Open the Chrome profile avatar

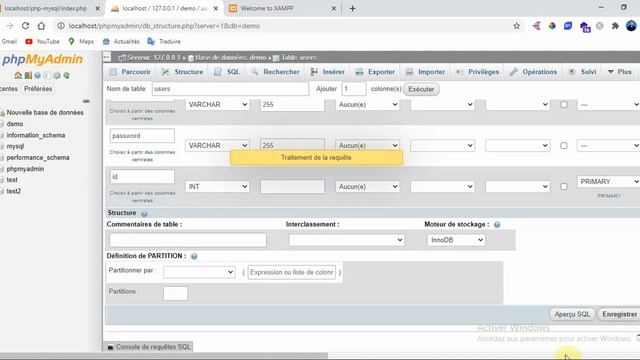(631, 26)
